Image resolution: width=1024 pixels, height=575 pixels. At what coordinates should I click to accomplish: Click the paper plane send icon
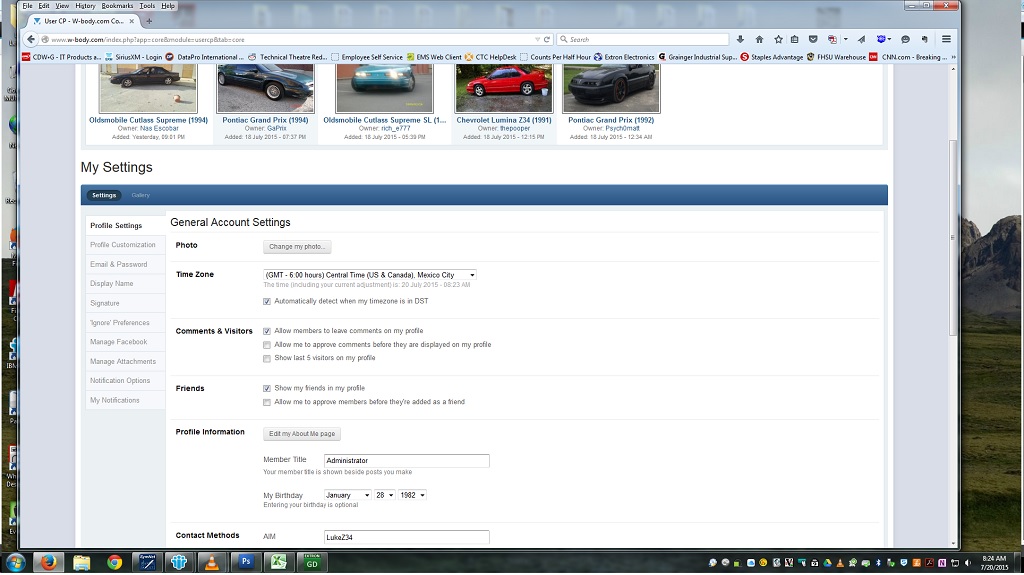(x=861, y=39)
